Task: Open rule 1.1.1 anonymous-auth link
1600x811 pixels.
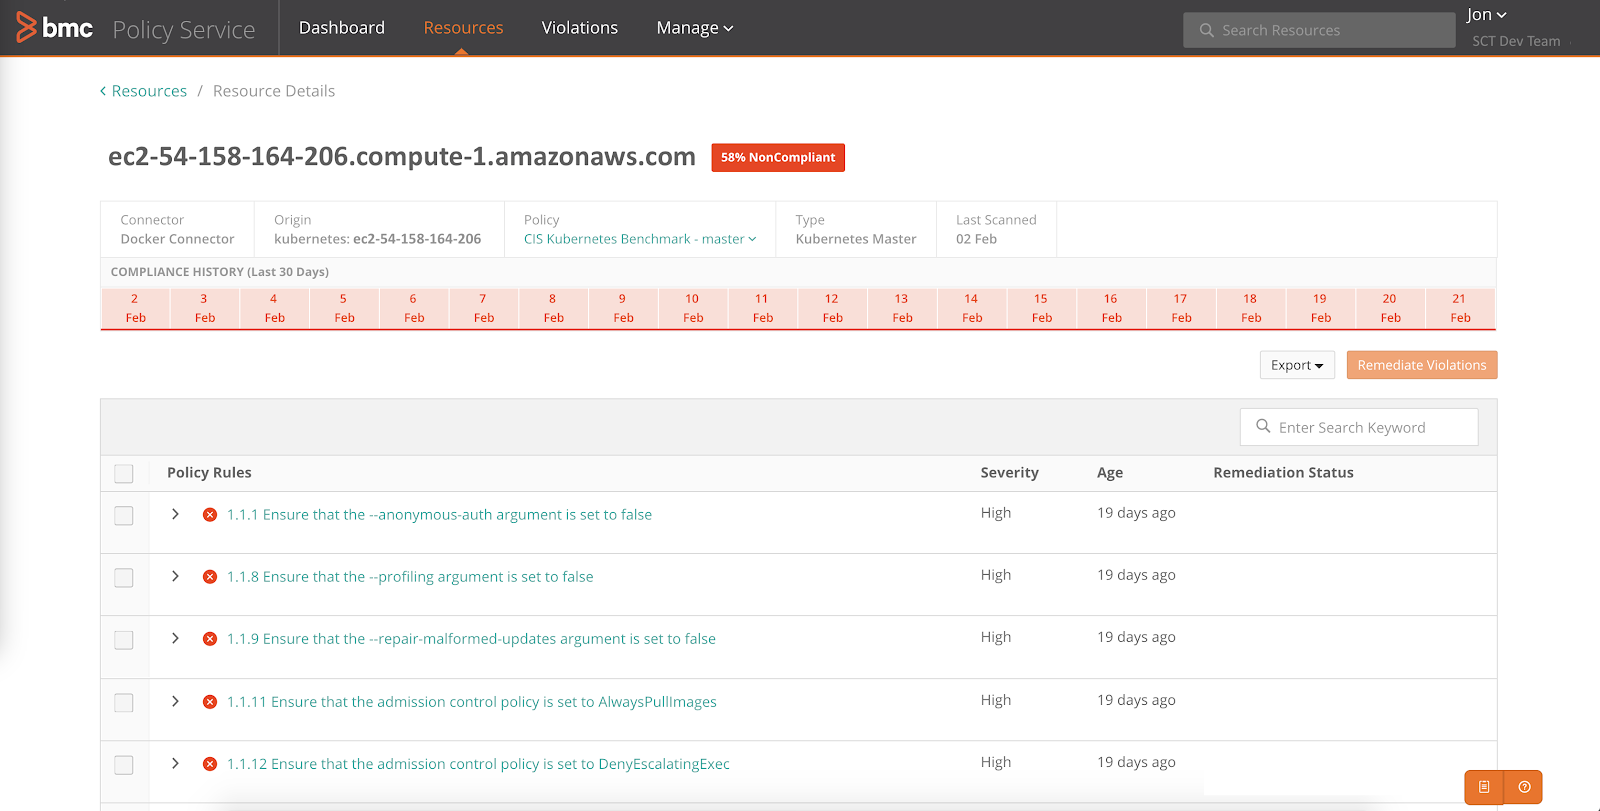Action: click(x=439, y=515)
